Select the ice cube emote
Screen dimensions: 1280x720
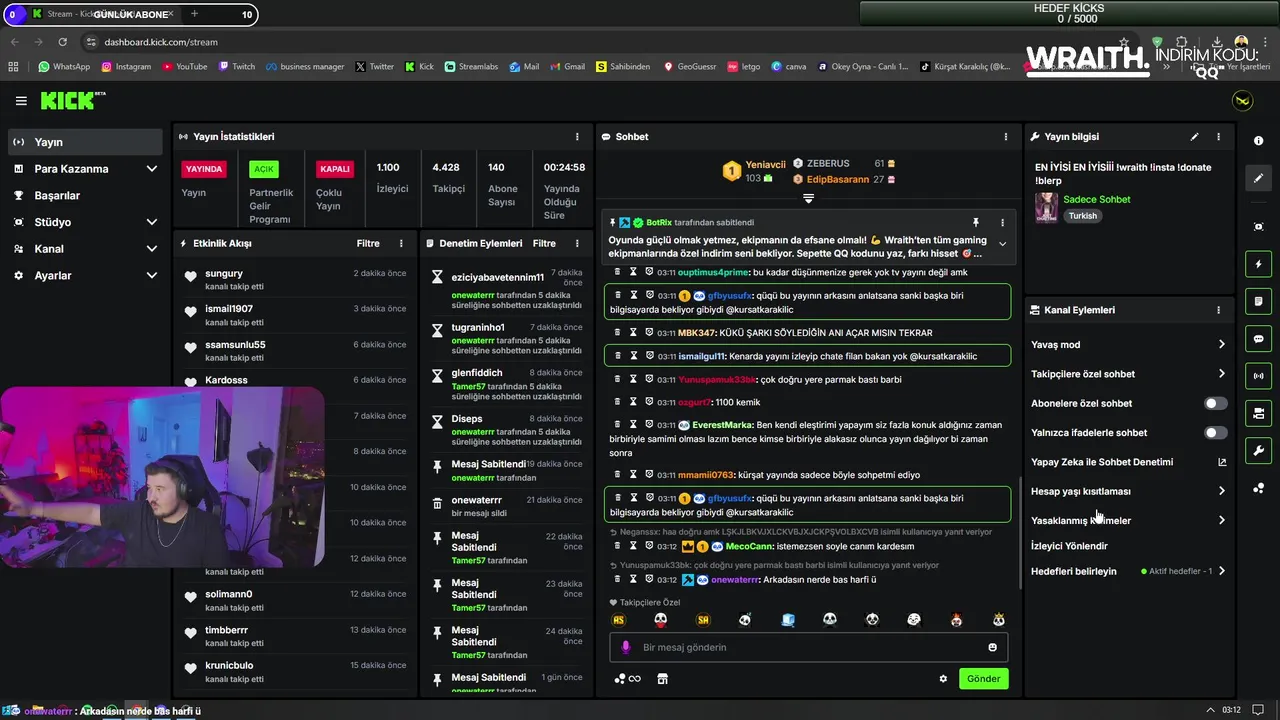[788, 620]
